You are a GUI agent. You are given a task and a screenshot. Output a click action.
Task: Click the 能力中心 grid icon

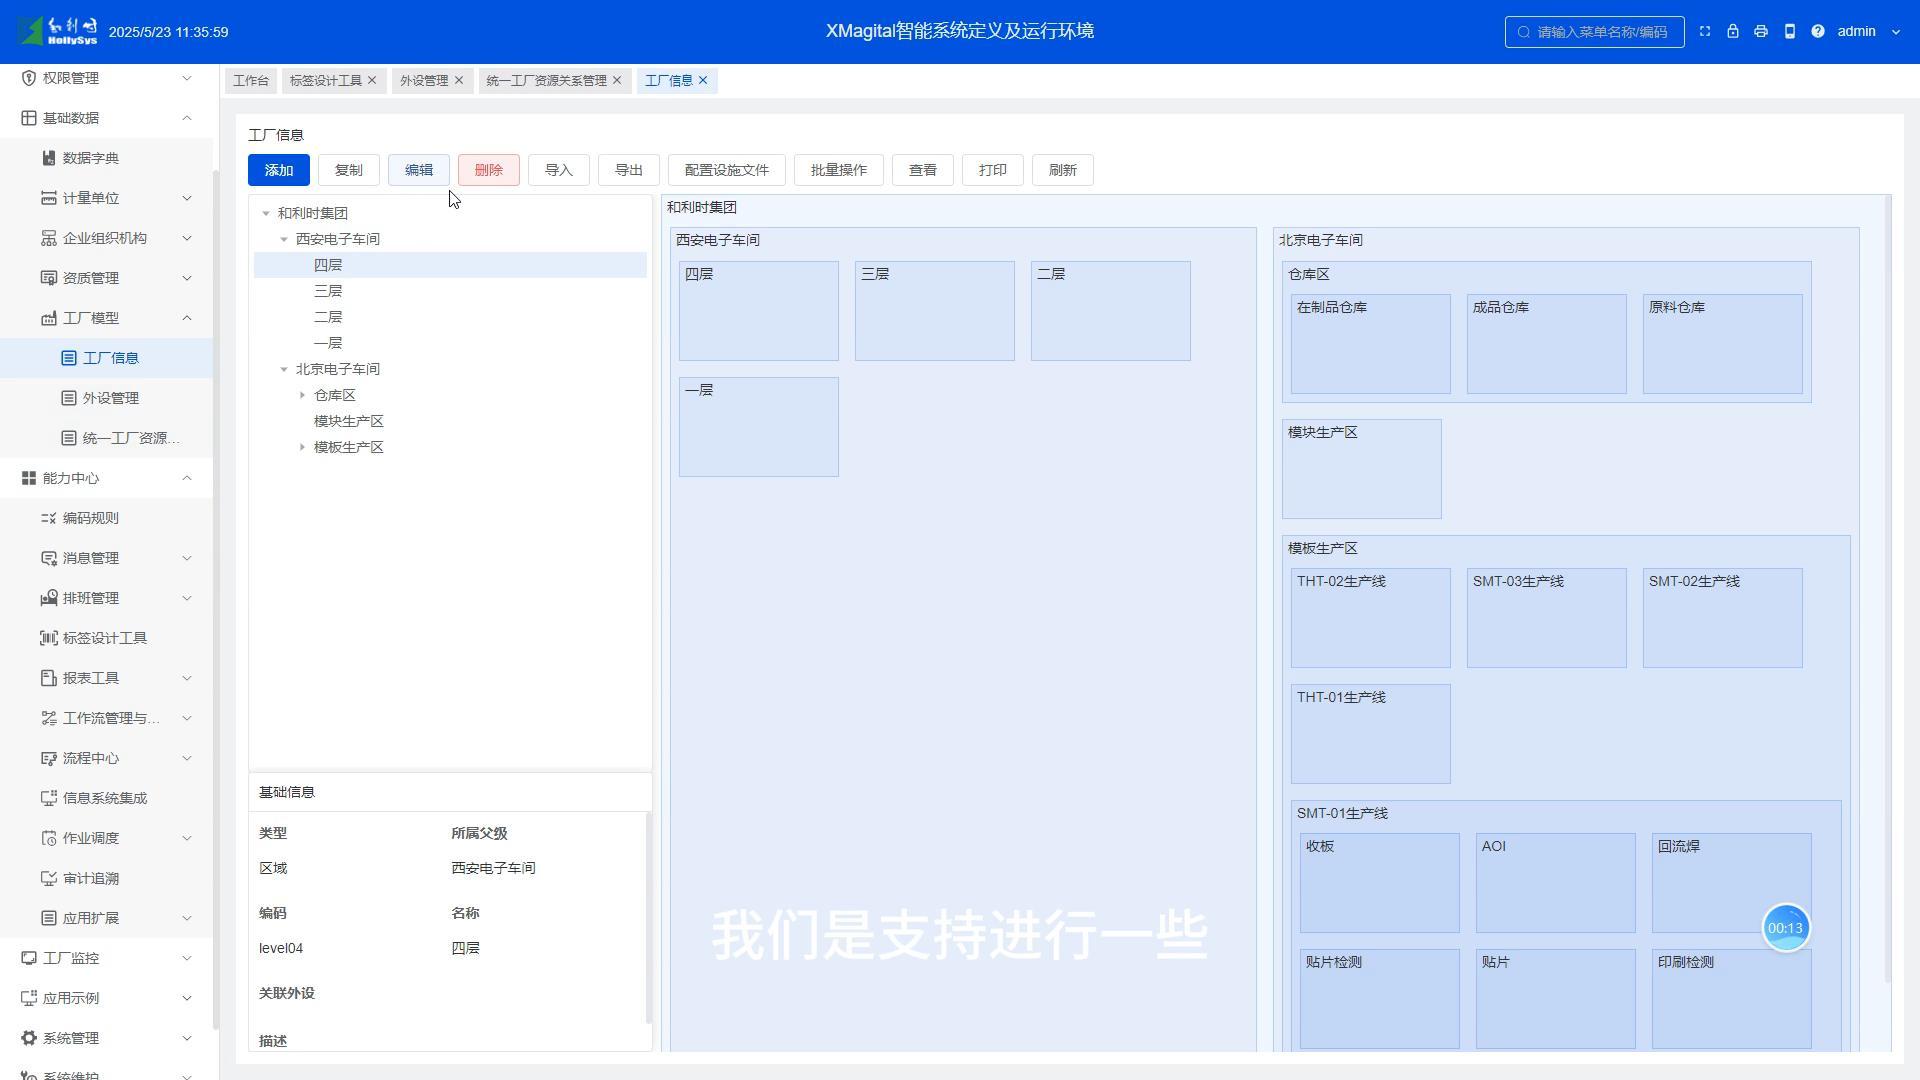29,478
